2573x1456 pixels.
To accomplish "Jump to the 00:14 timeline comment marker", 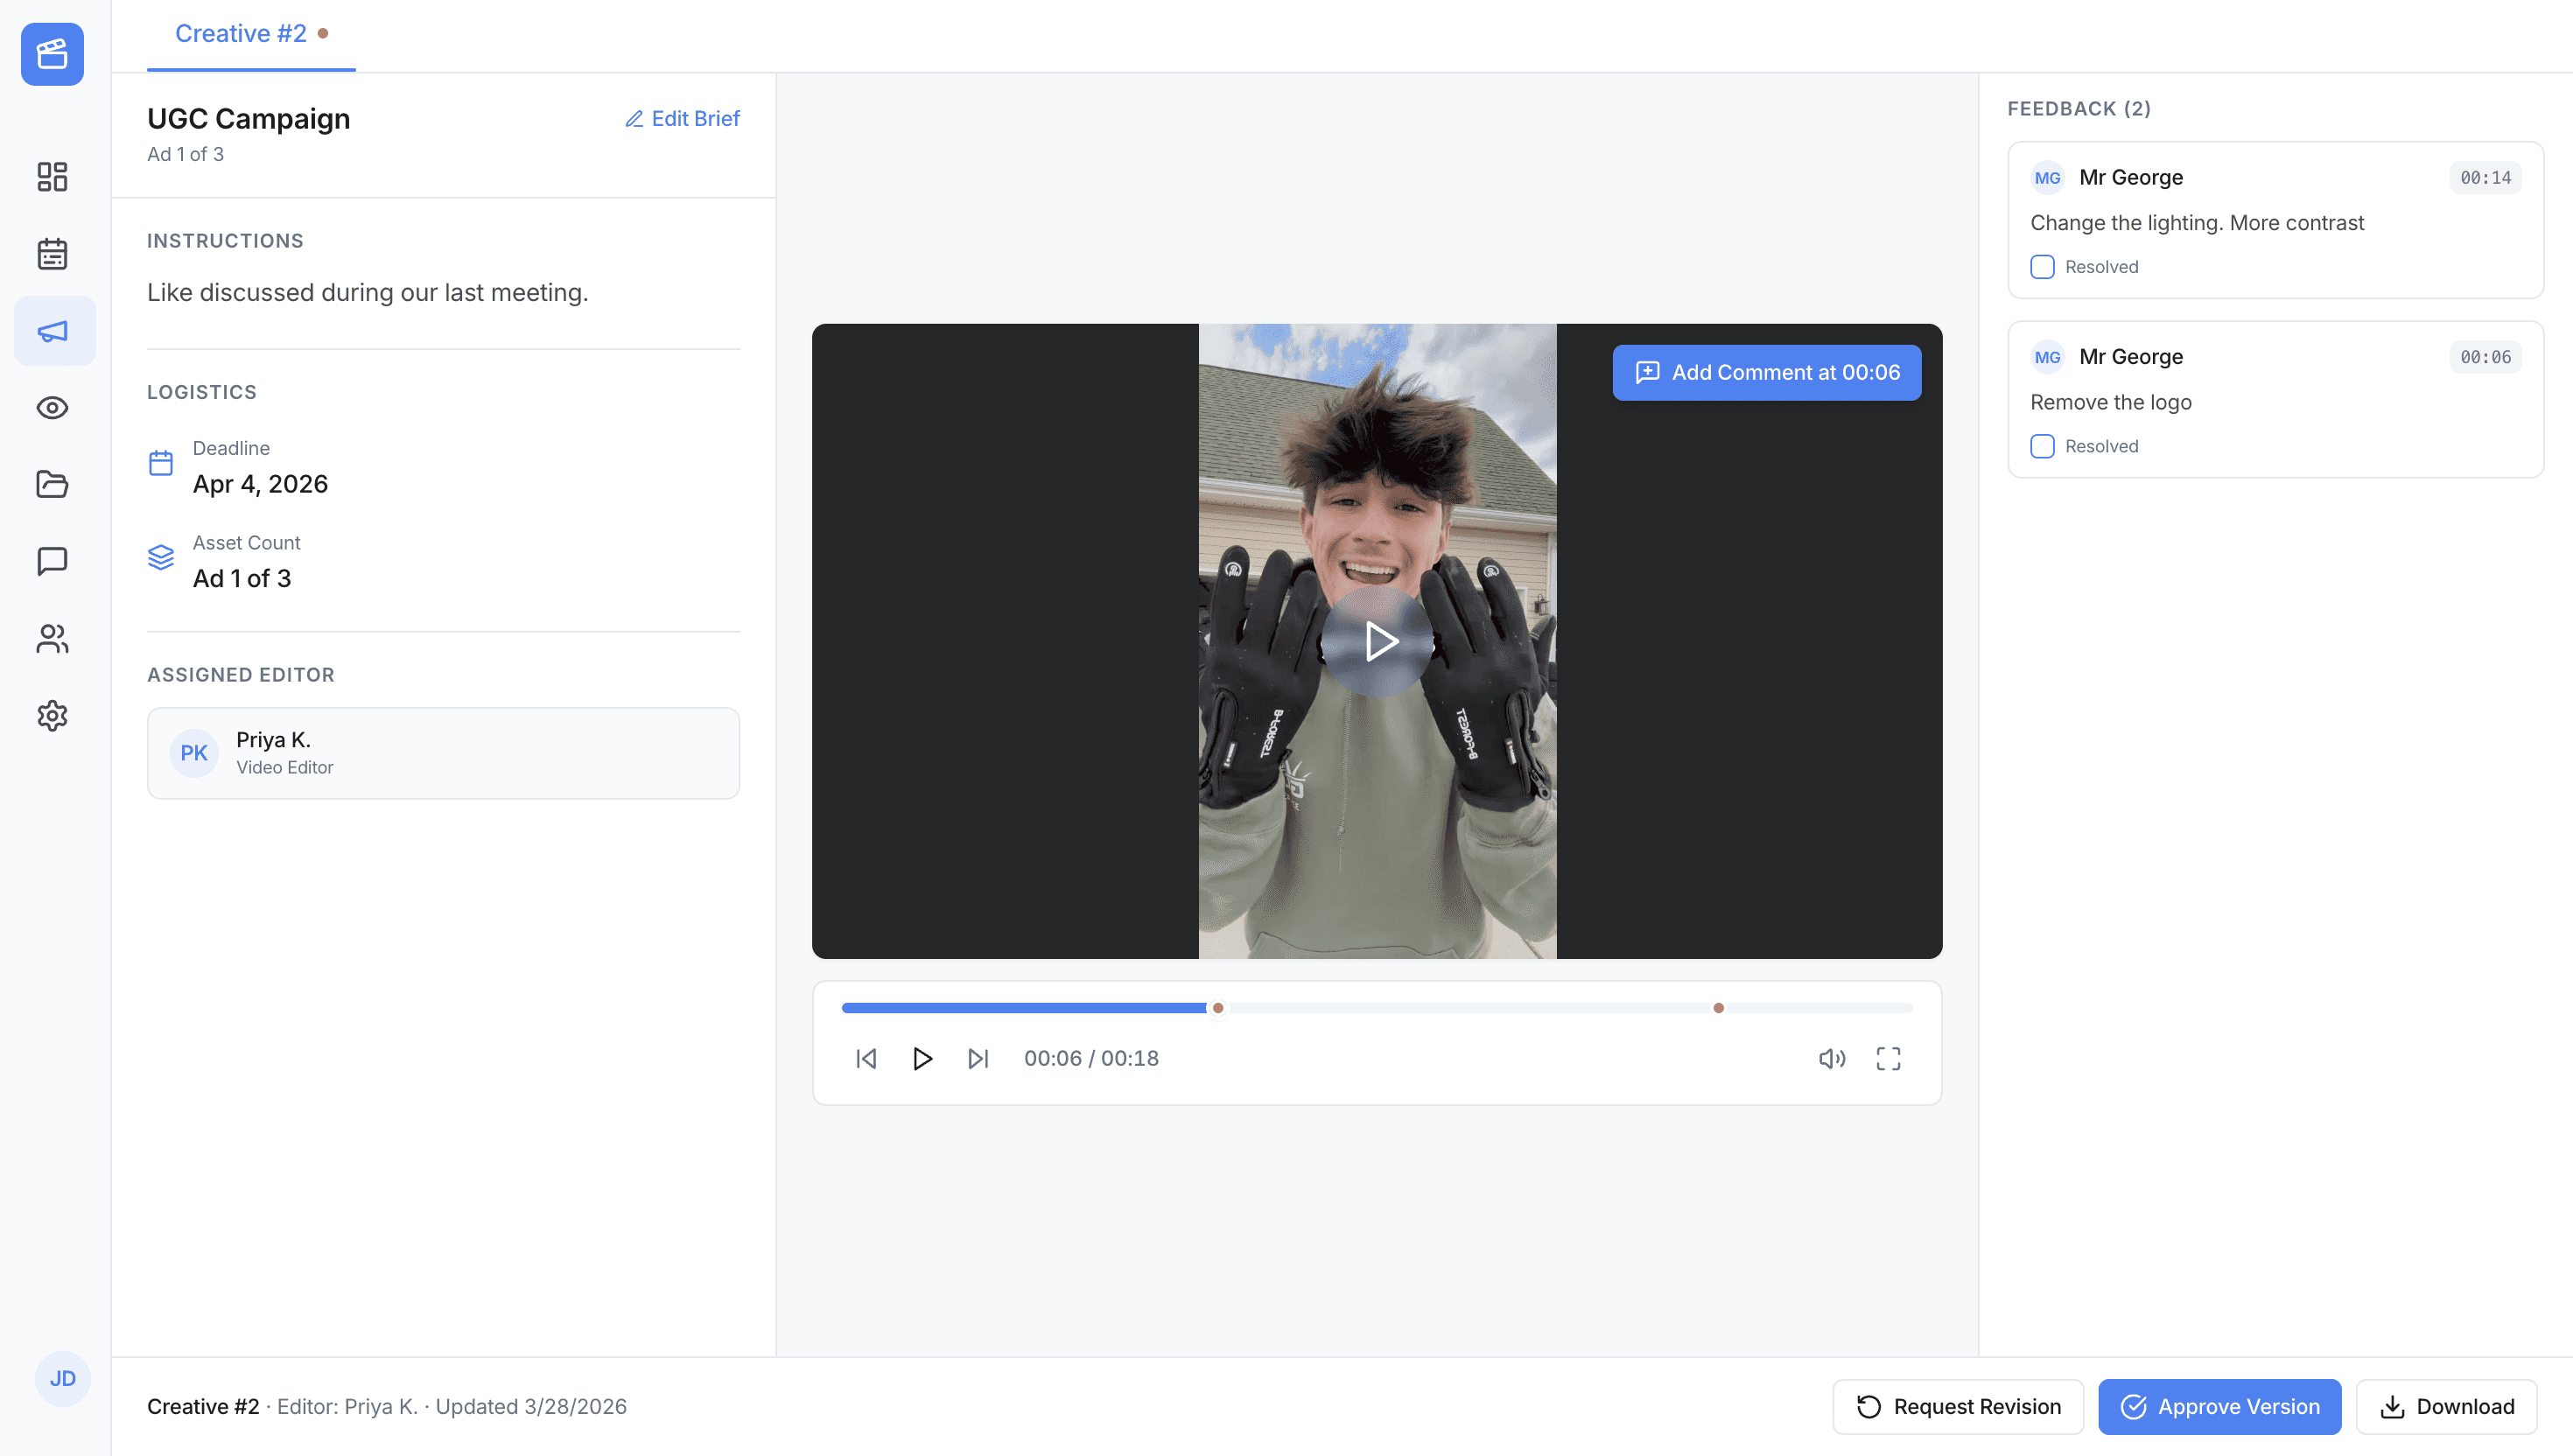I will point(1718,1008).
